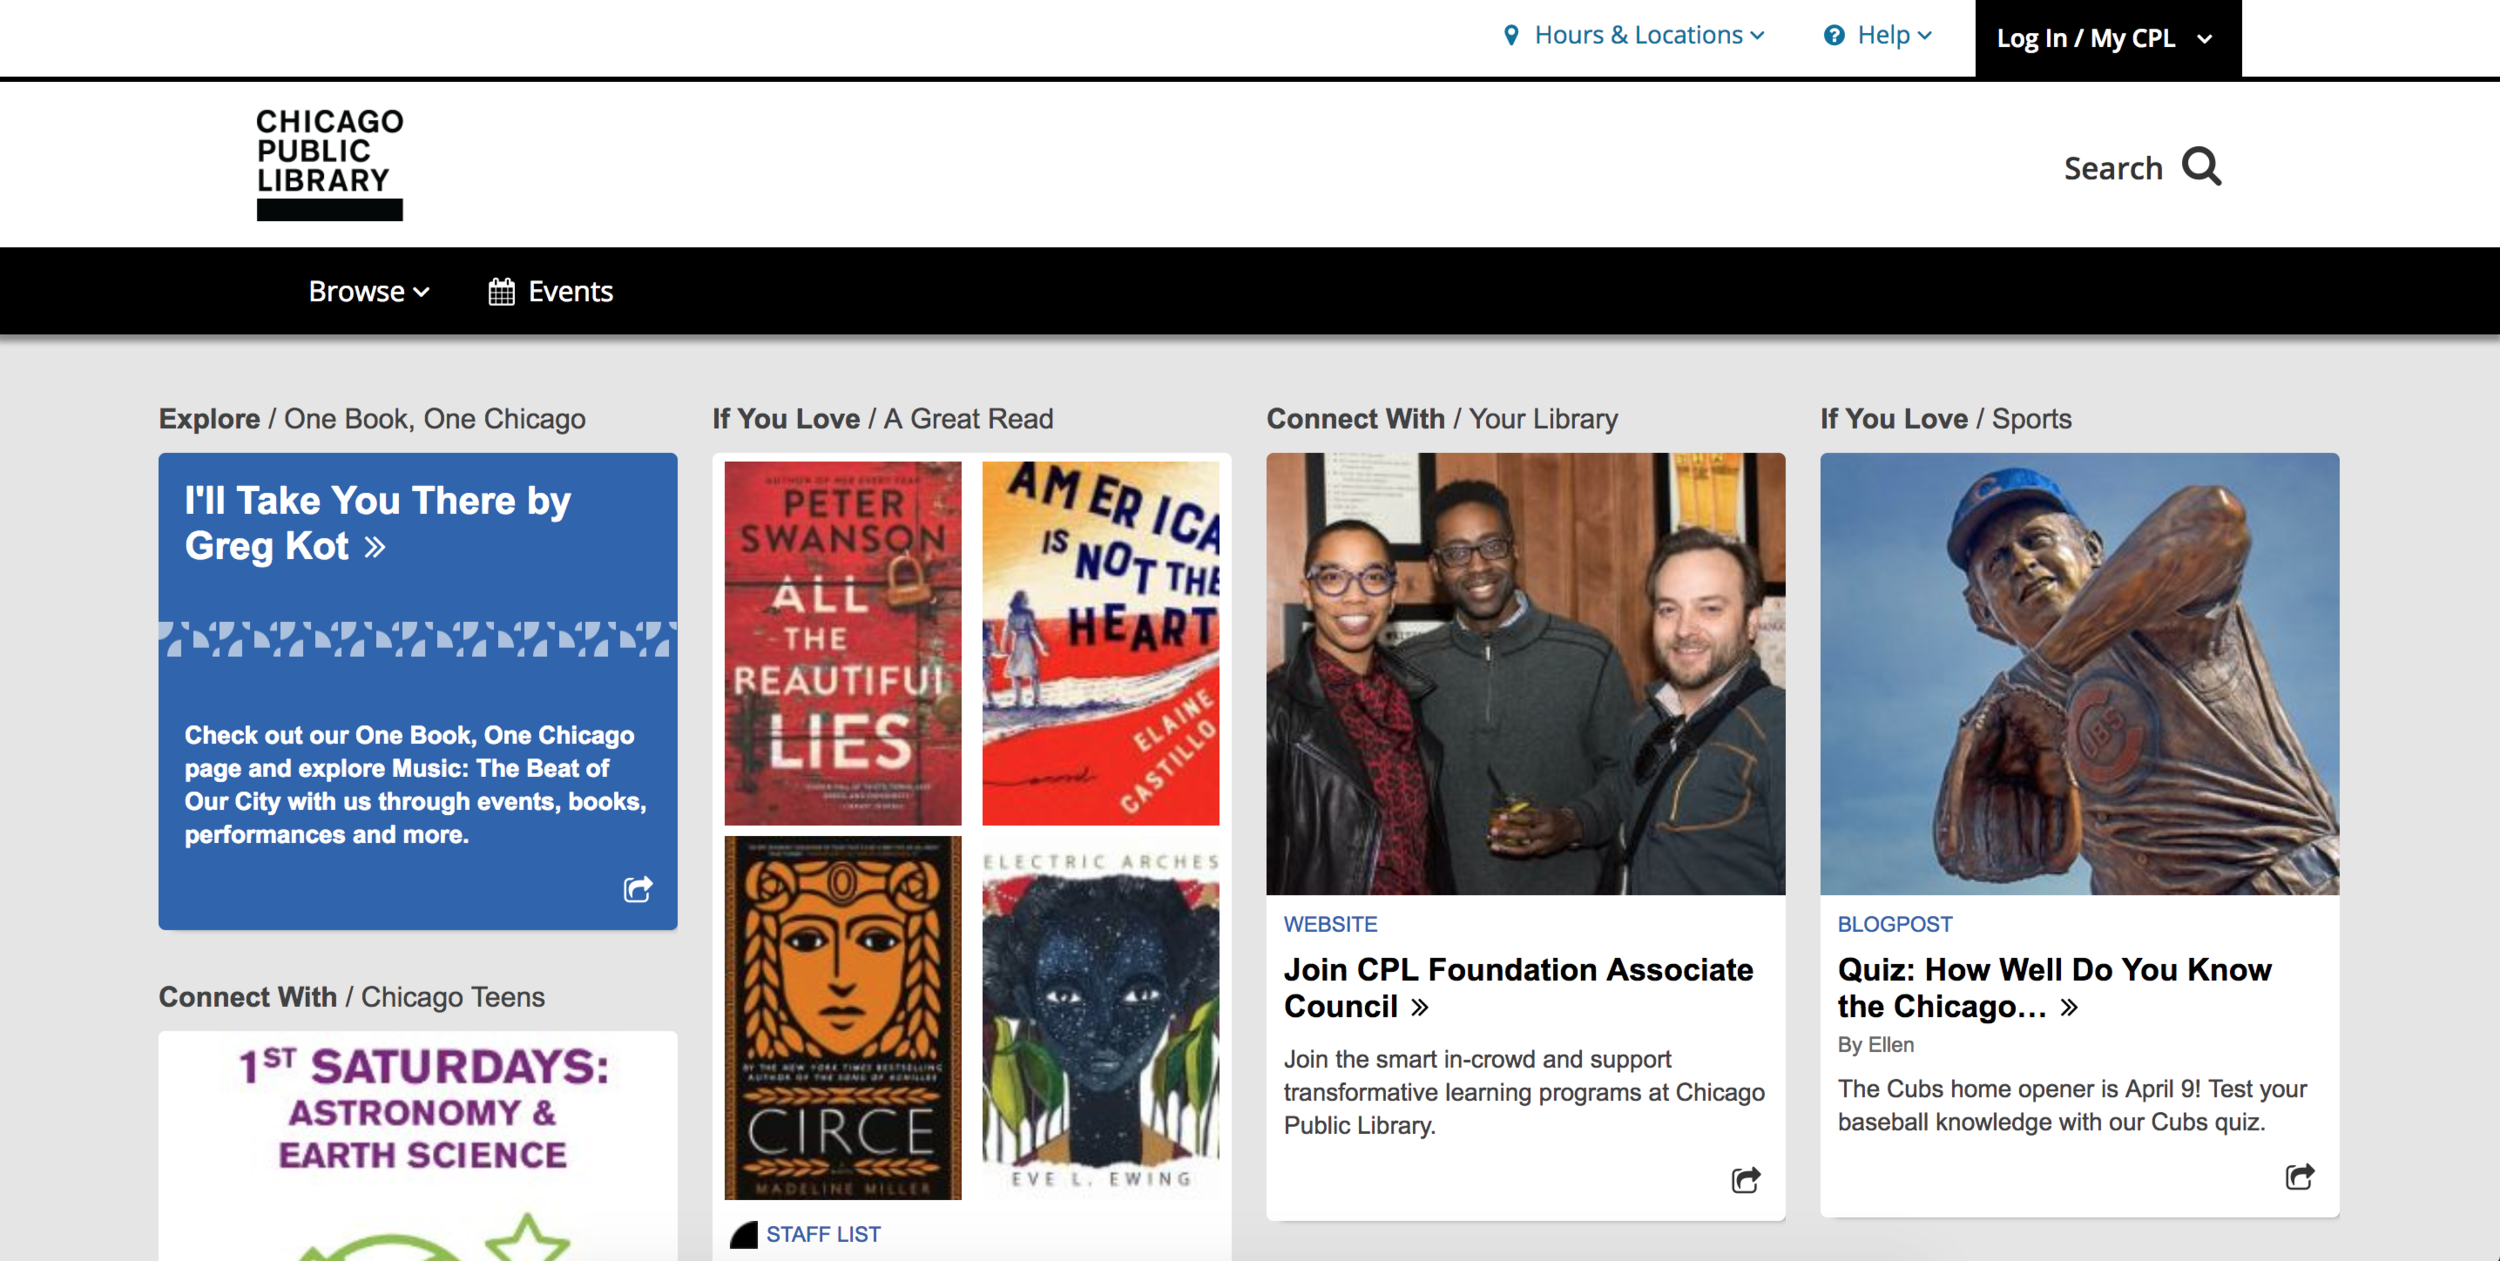2500x1261 pixels.
Task: Open 1st Saturdays Astronomy & Earth Science banner
Action: [x=418, y=1146]
